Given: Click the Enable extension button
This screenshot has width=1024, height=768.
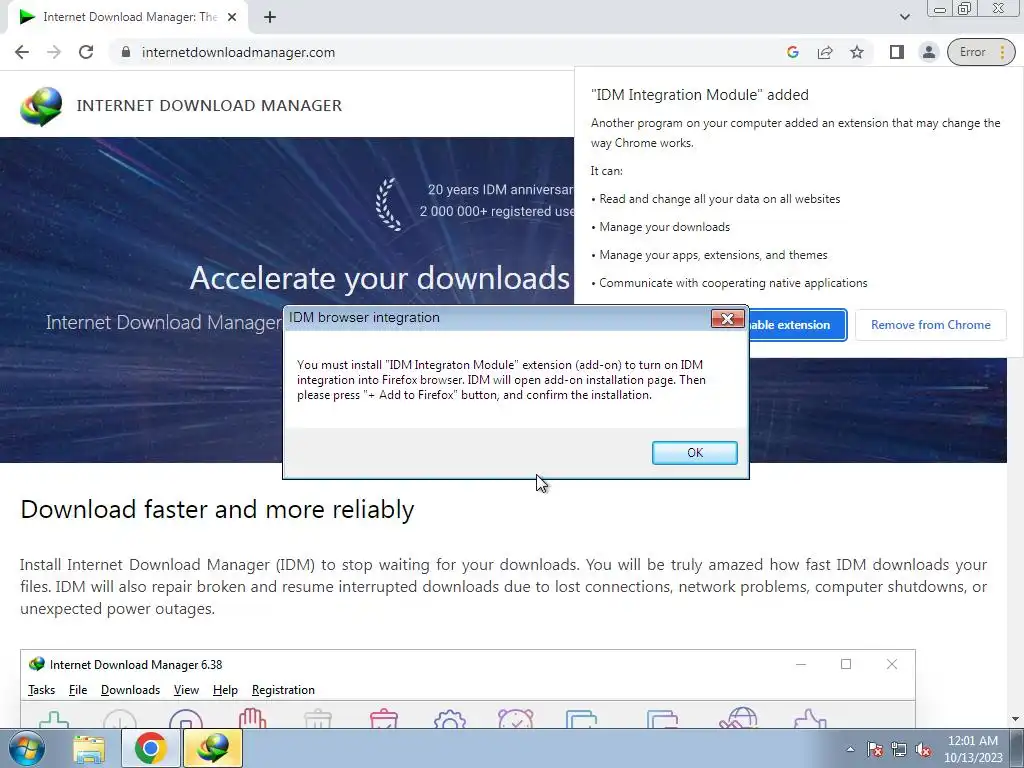Looking at the screenshot, I should point(797,325).
